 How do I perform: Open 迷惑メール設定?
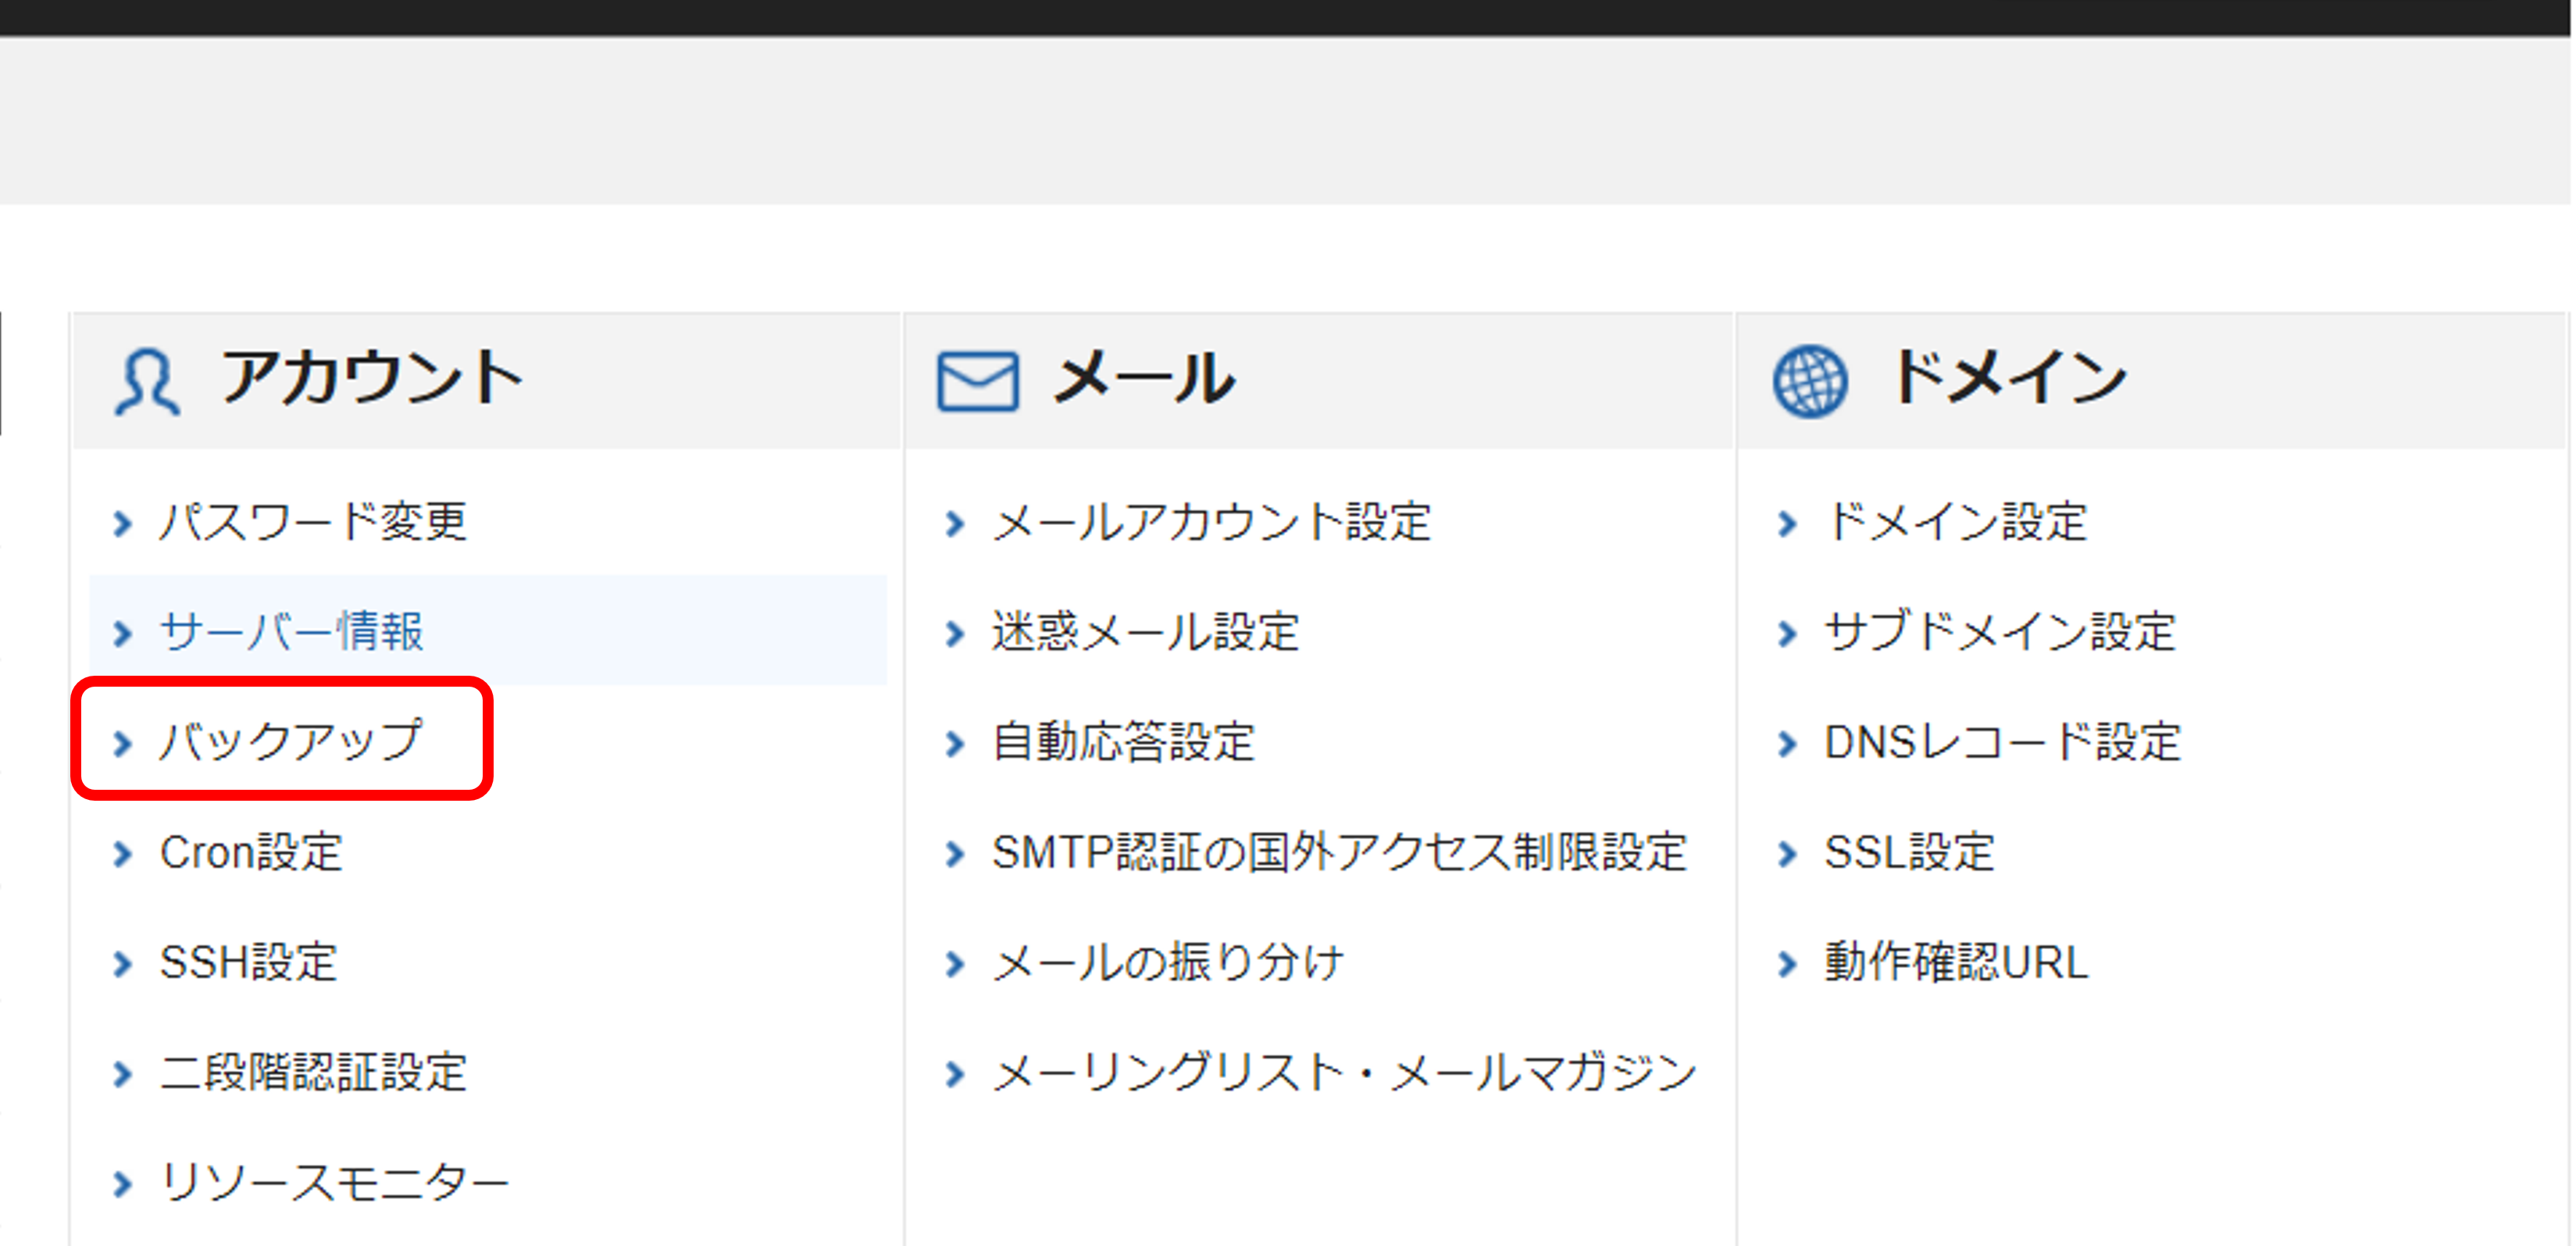click(x=1145, y=632)
